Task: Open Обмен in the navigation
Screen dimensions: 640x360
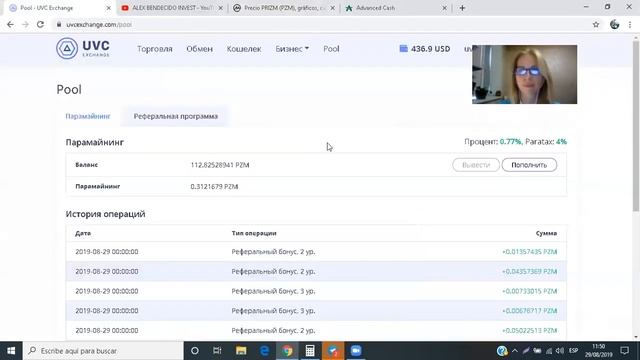Action: (200, 49)
